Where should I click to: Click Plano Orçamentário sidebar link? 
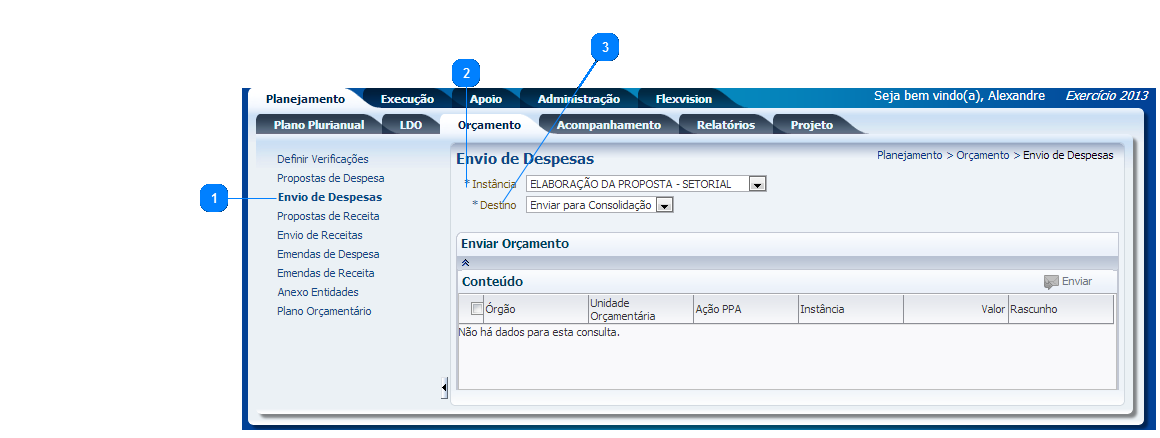click(324, 311)
